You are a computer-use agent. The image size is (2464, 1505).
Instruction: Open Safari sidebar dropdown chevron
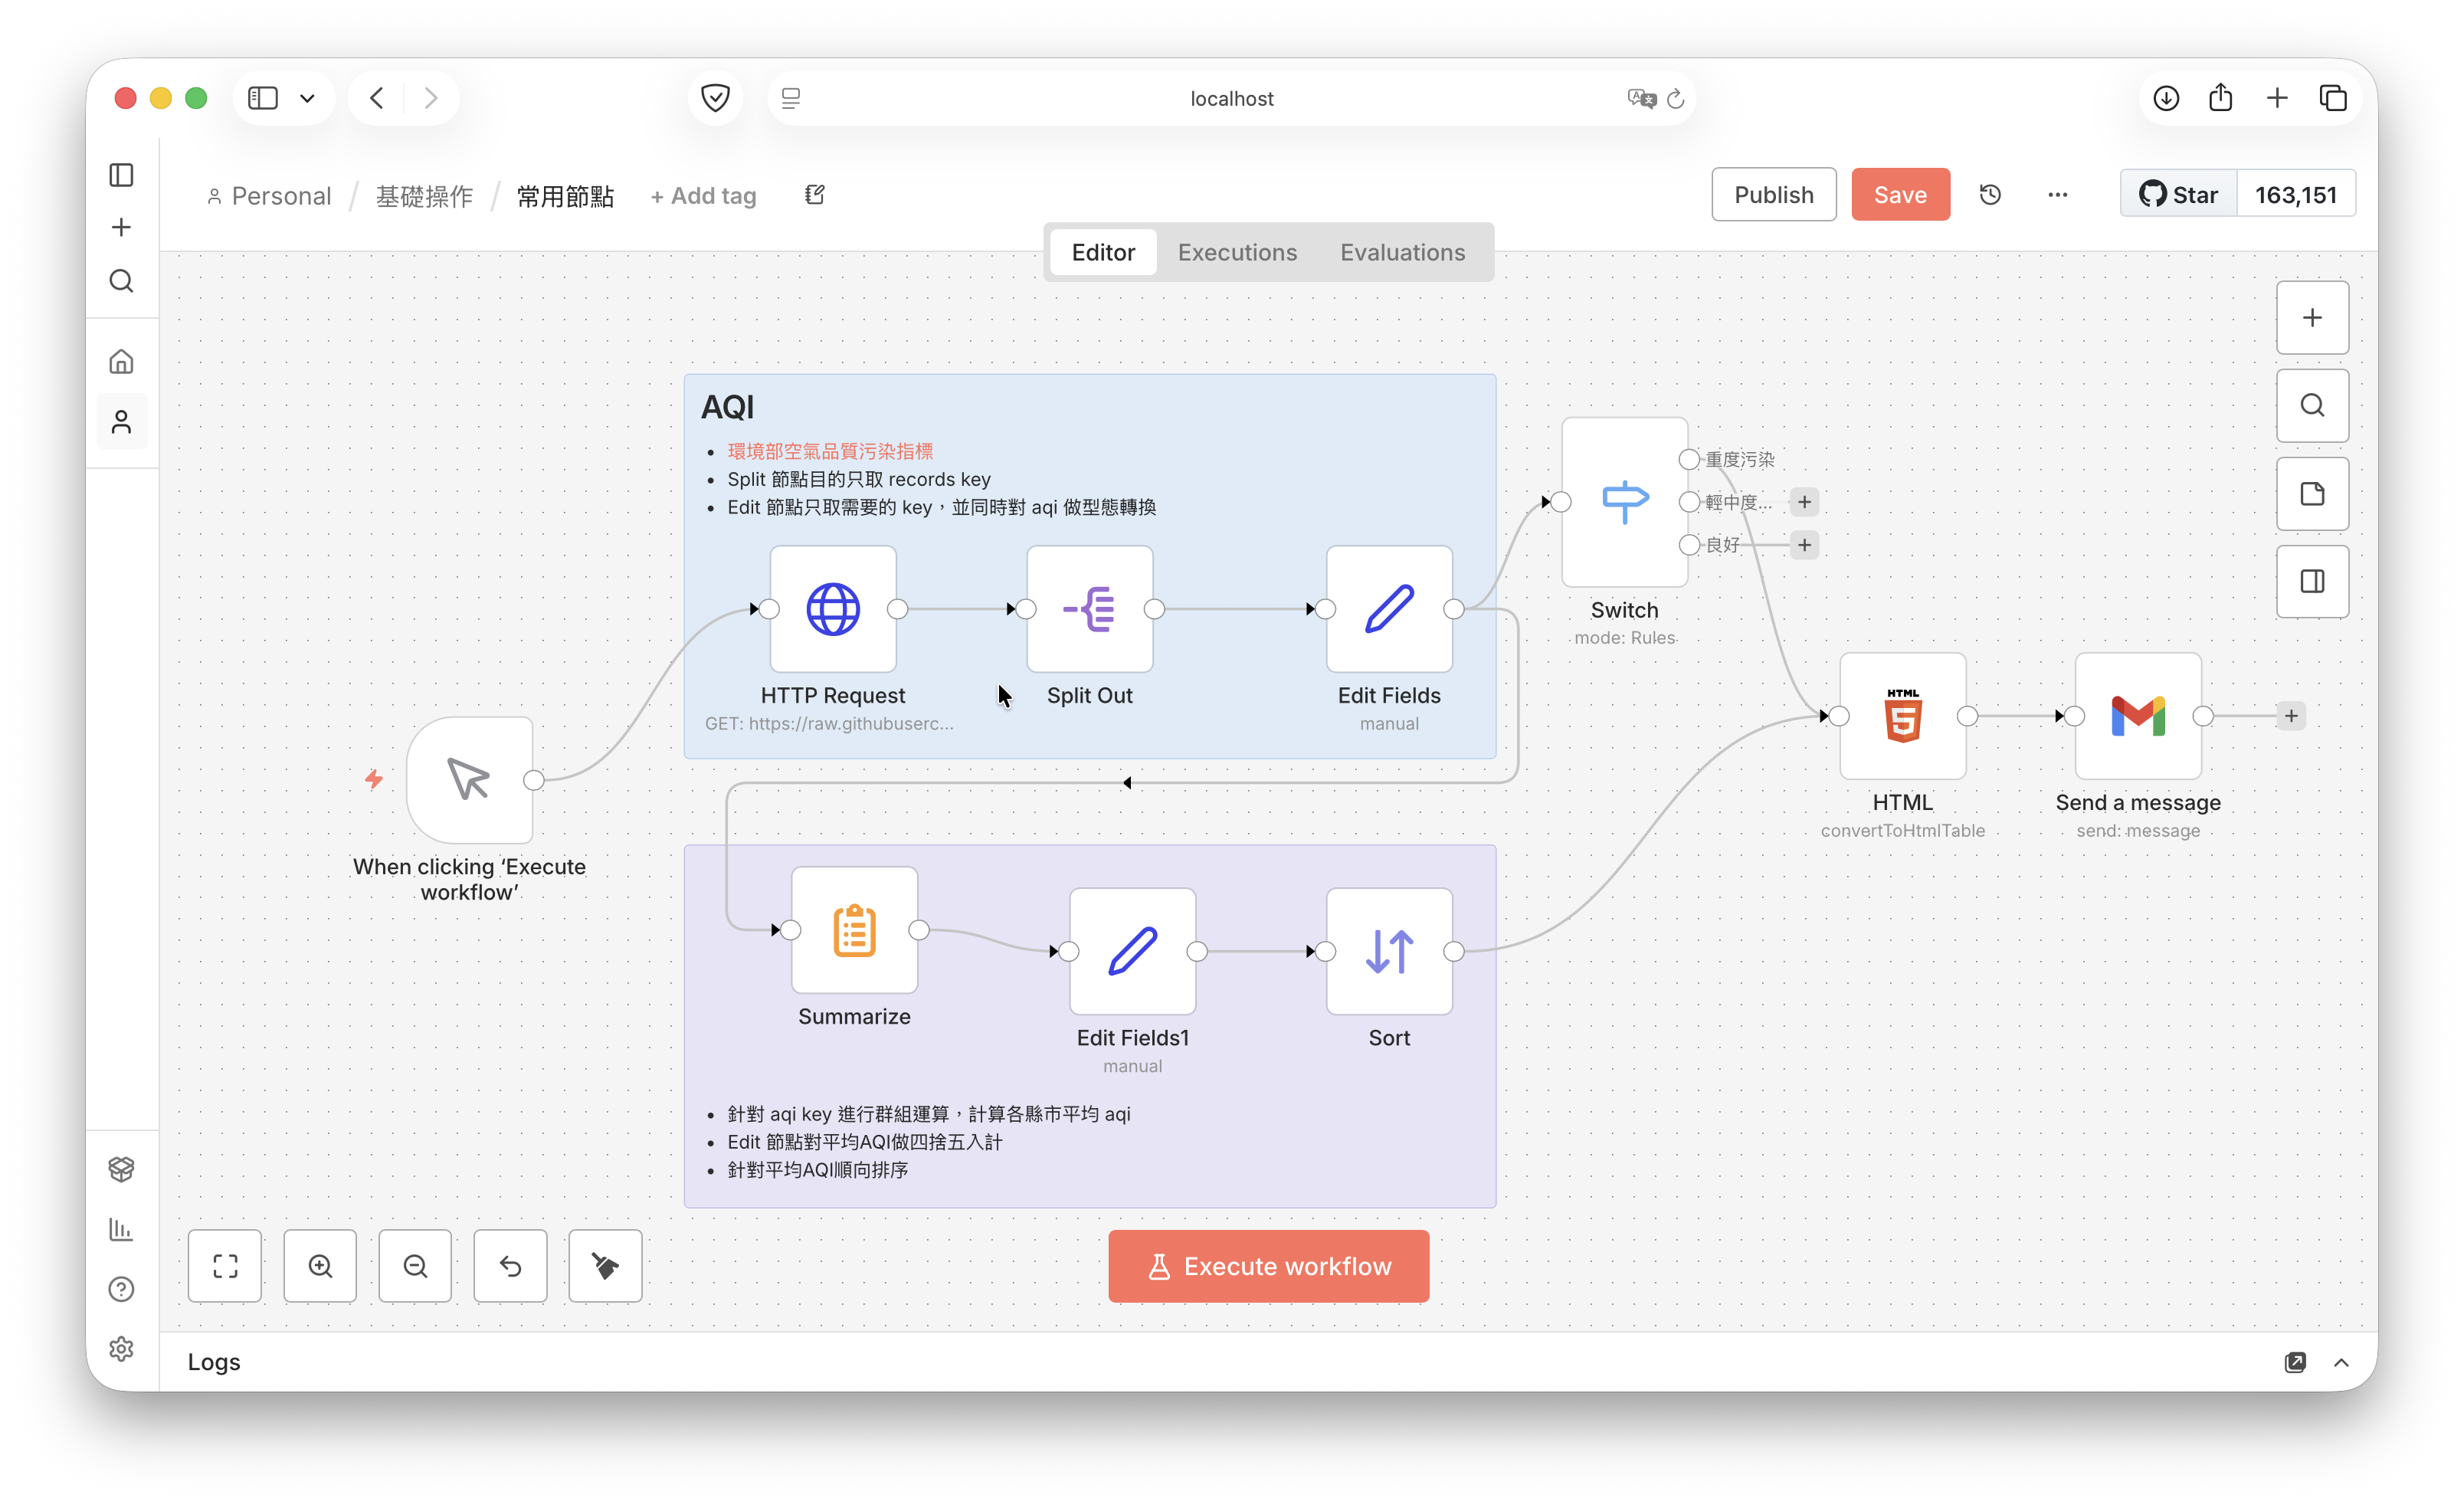click(x=307, y=98)
